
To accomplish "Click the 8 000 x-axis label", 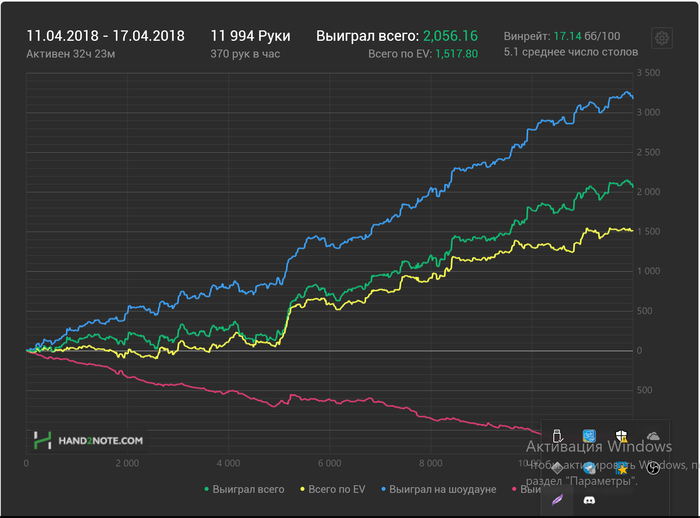I will click(x=430, y=464).
